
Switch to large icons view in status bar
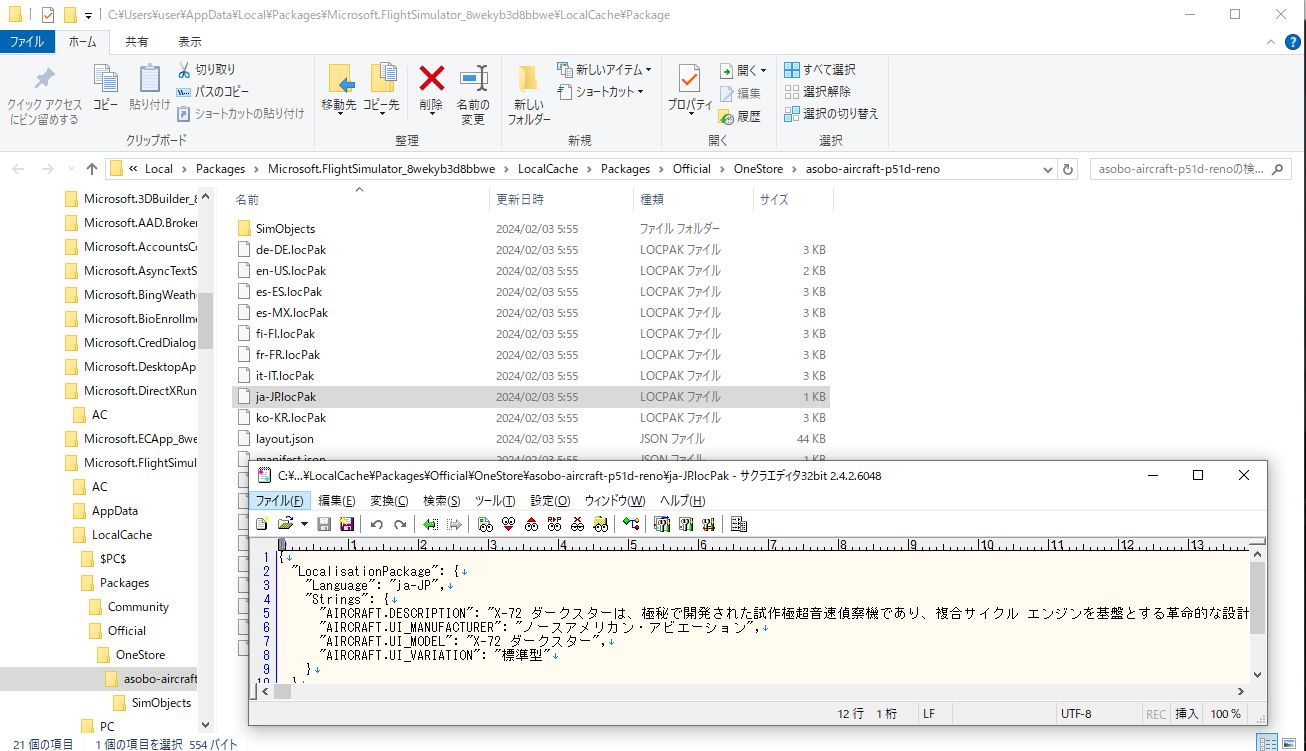pyautogui.click(x=1289, y=743)
